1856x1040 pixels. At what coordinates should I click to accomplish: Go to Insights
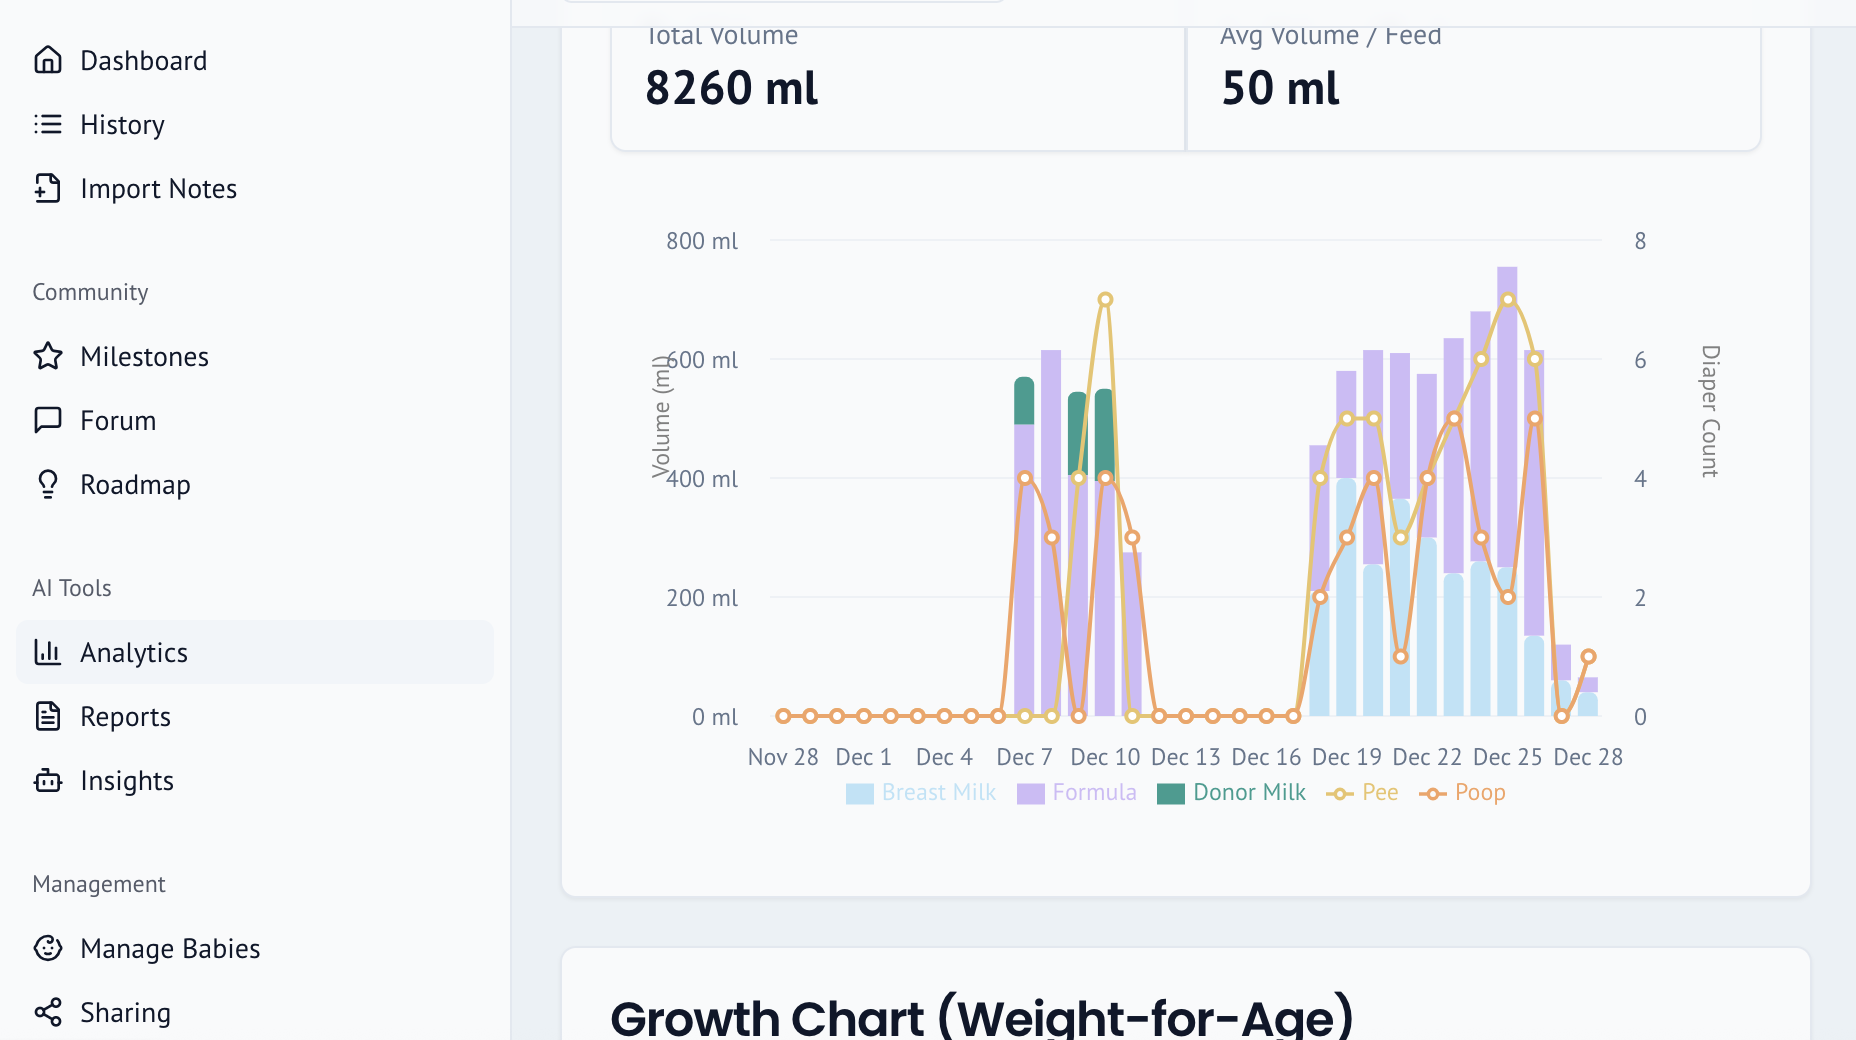click(255, 780)
